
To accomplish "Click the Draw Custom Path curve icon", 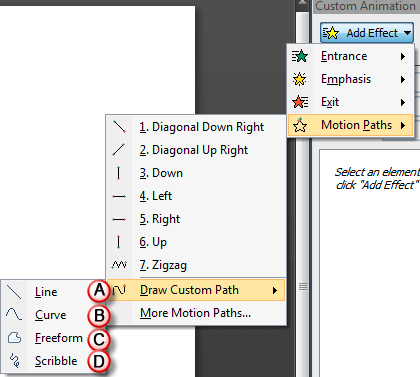I will [119, 290].
